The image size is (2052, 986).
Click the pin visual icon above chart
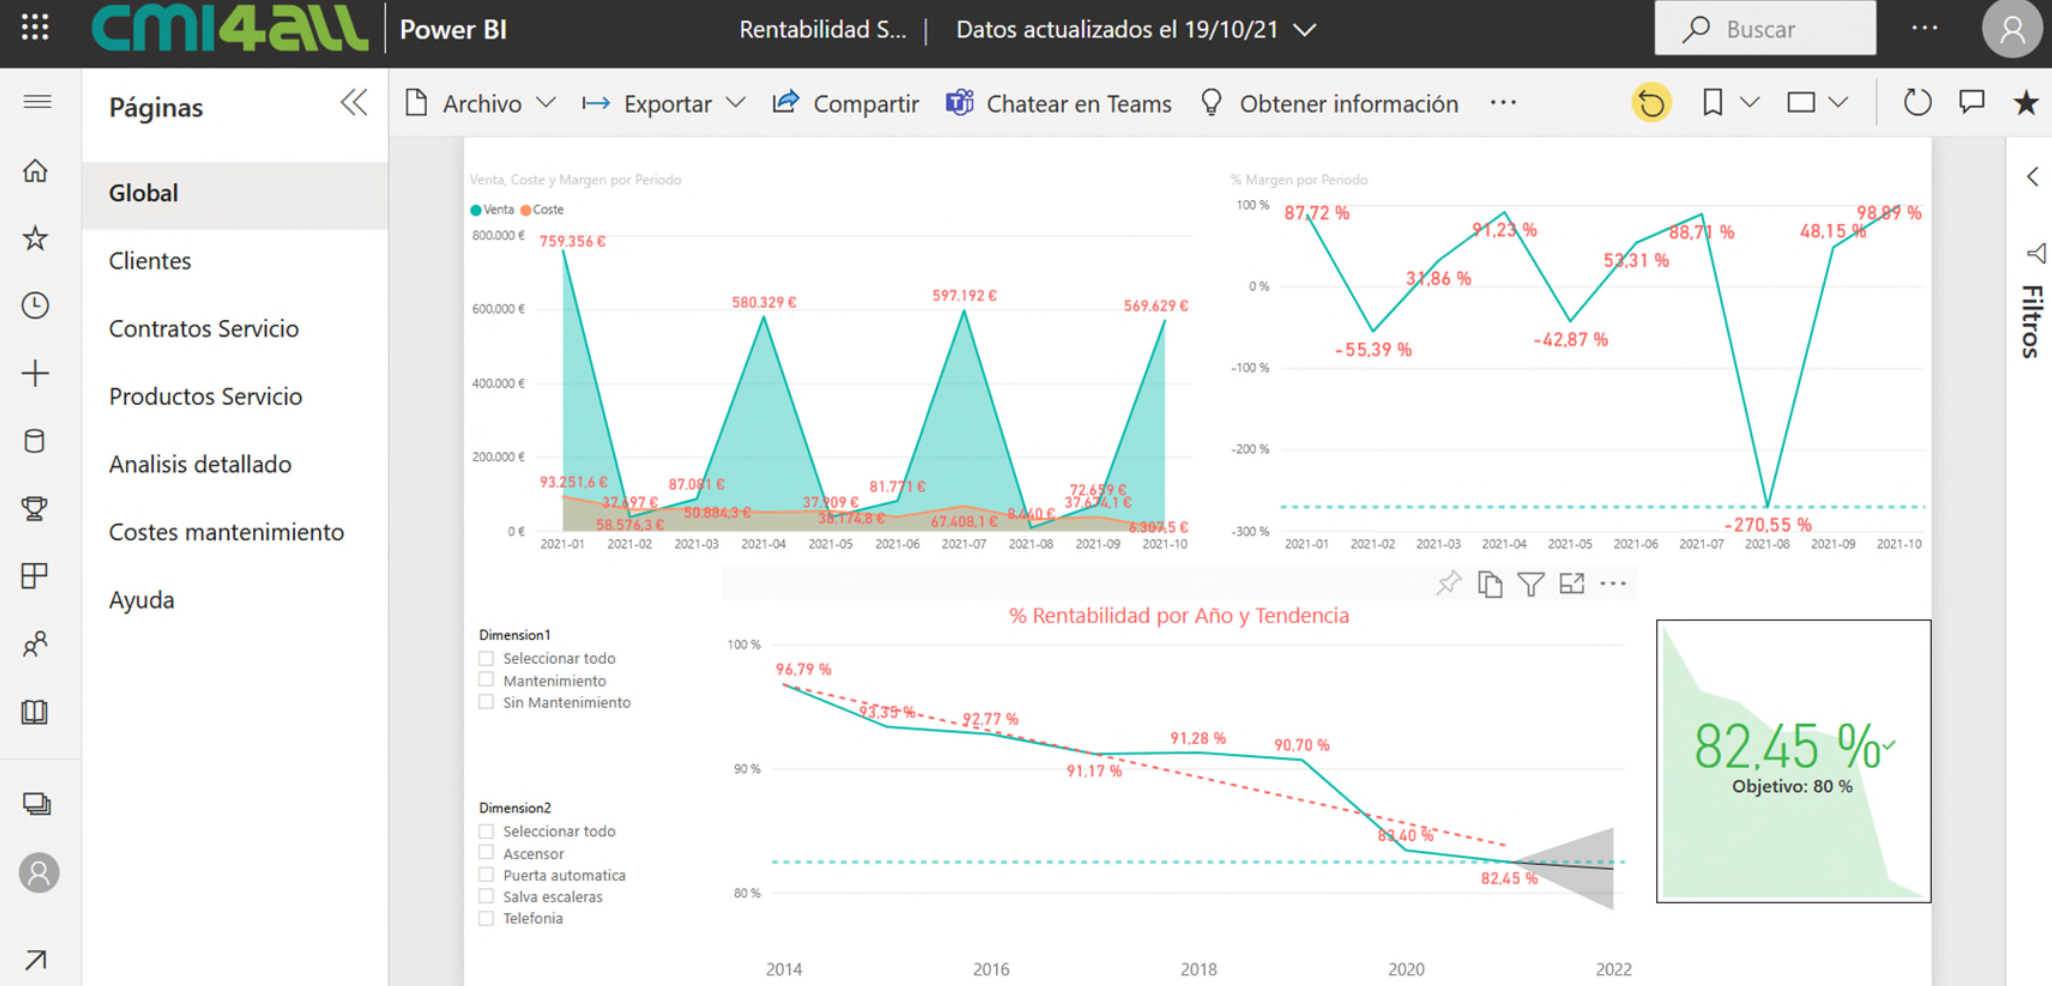[x=1448, y=584]
